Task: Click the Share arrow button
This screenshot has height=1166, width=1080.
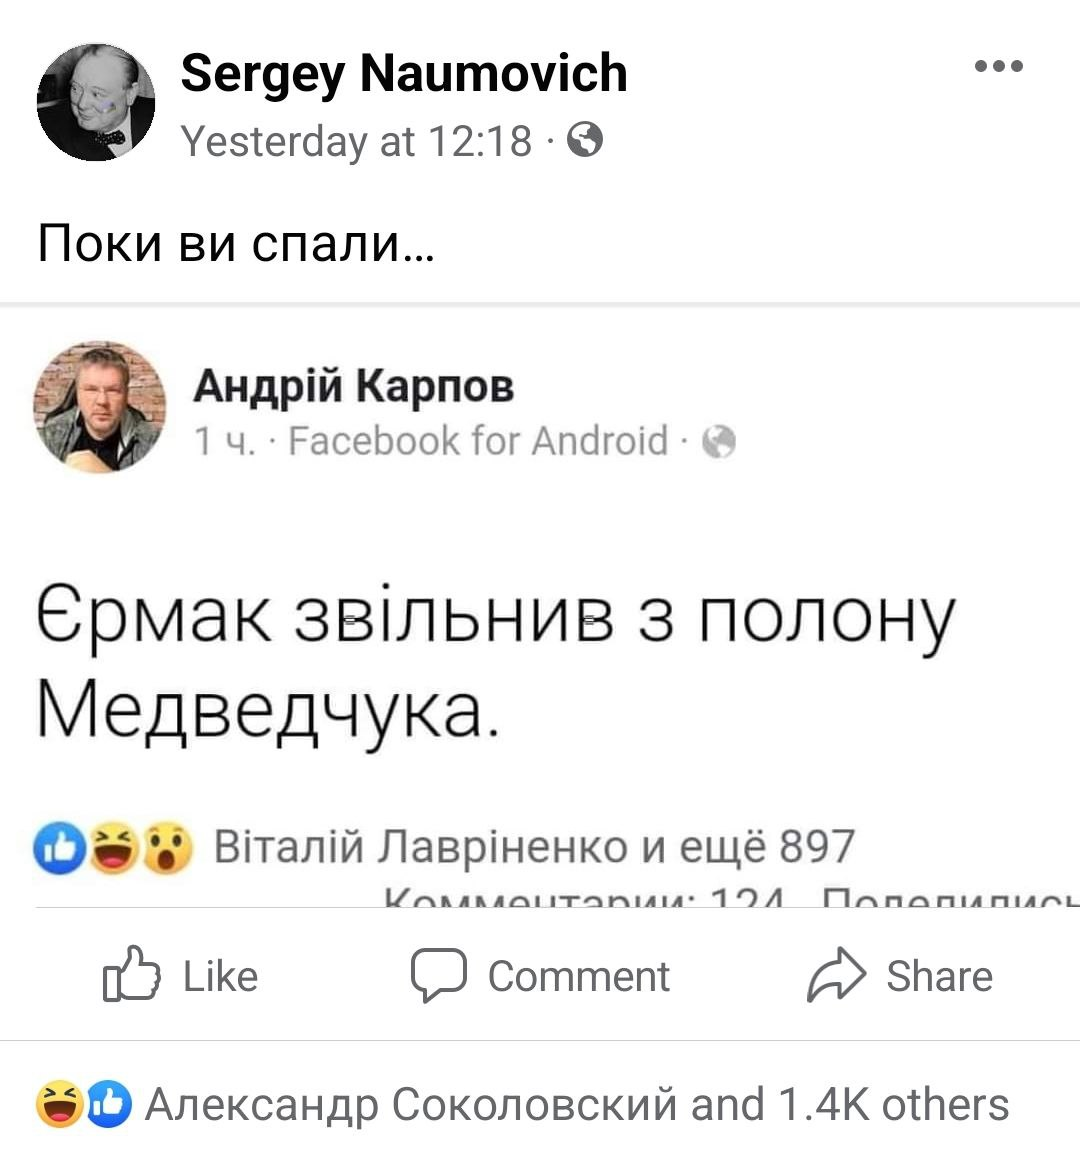Action: point(900,975)
